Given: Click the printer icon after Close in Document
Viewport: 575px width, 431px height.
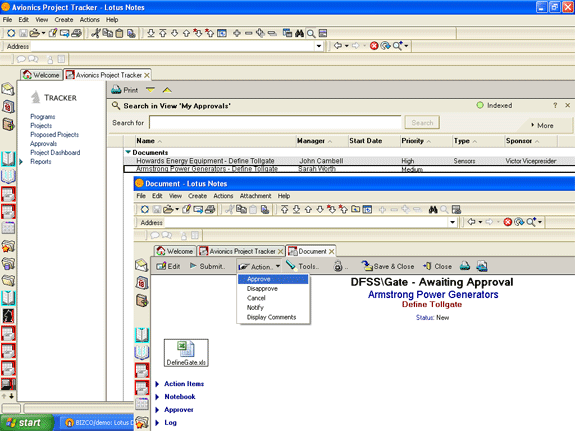Looking at the screenshot, I should [465, 266].
